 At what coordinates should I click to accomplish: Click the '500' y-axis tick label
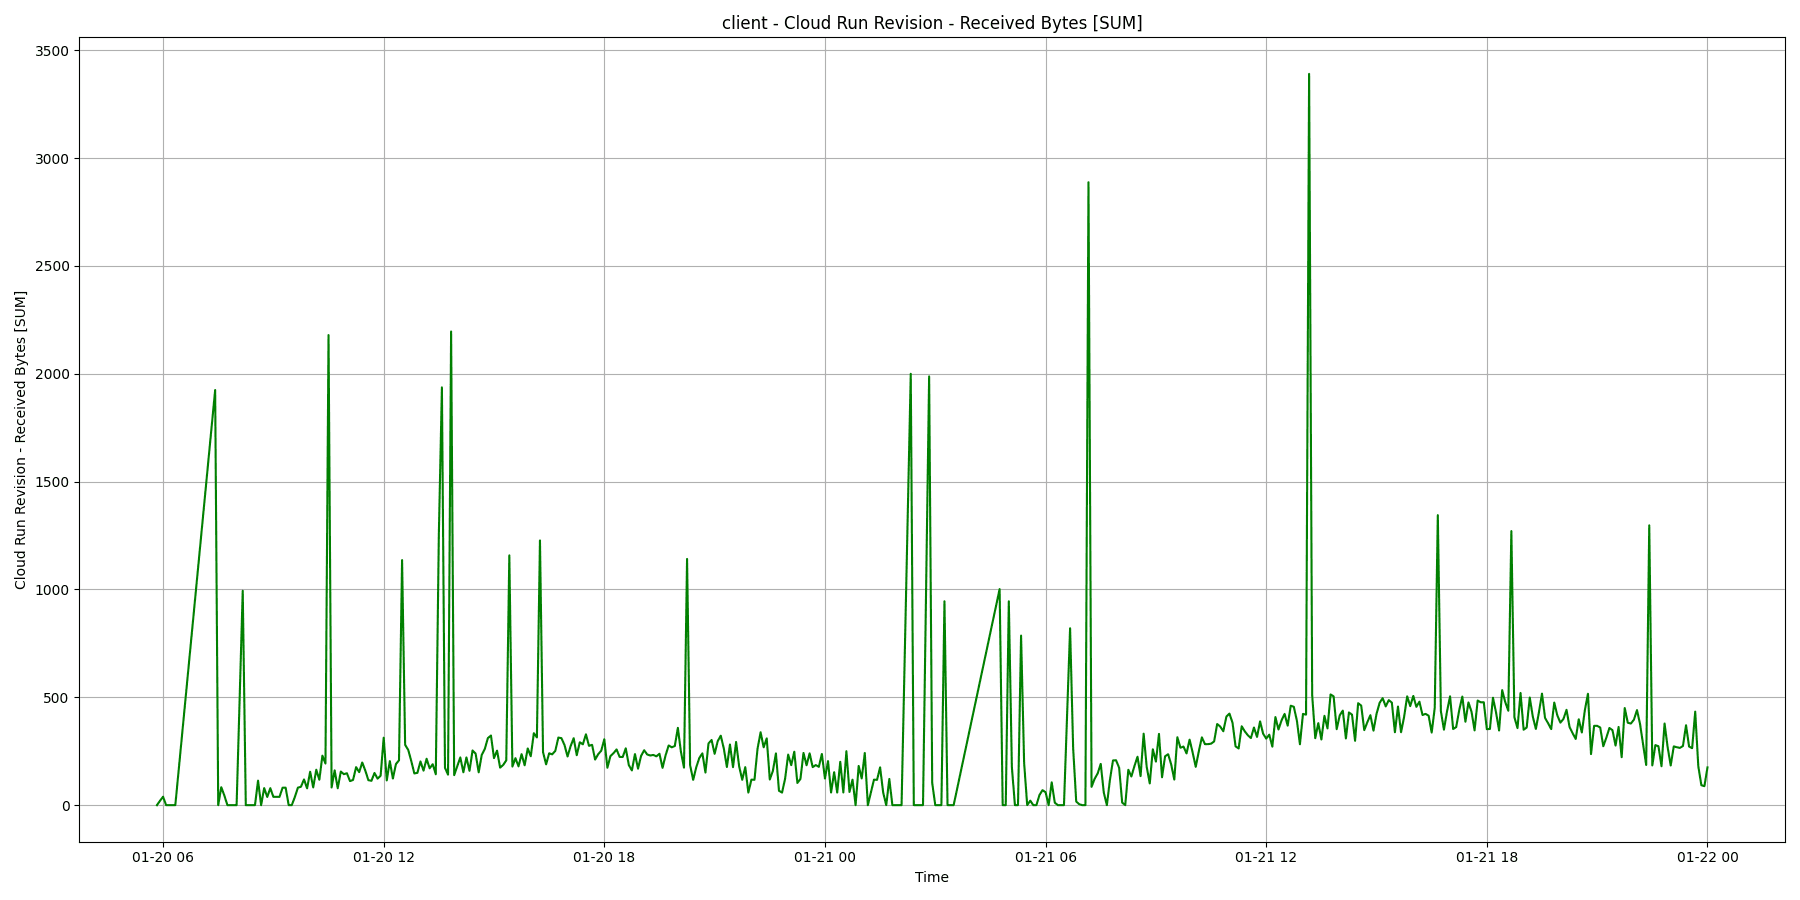point(57,698)
